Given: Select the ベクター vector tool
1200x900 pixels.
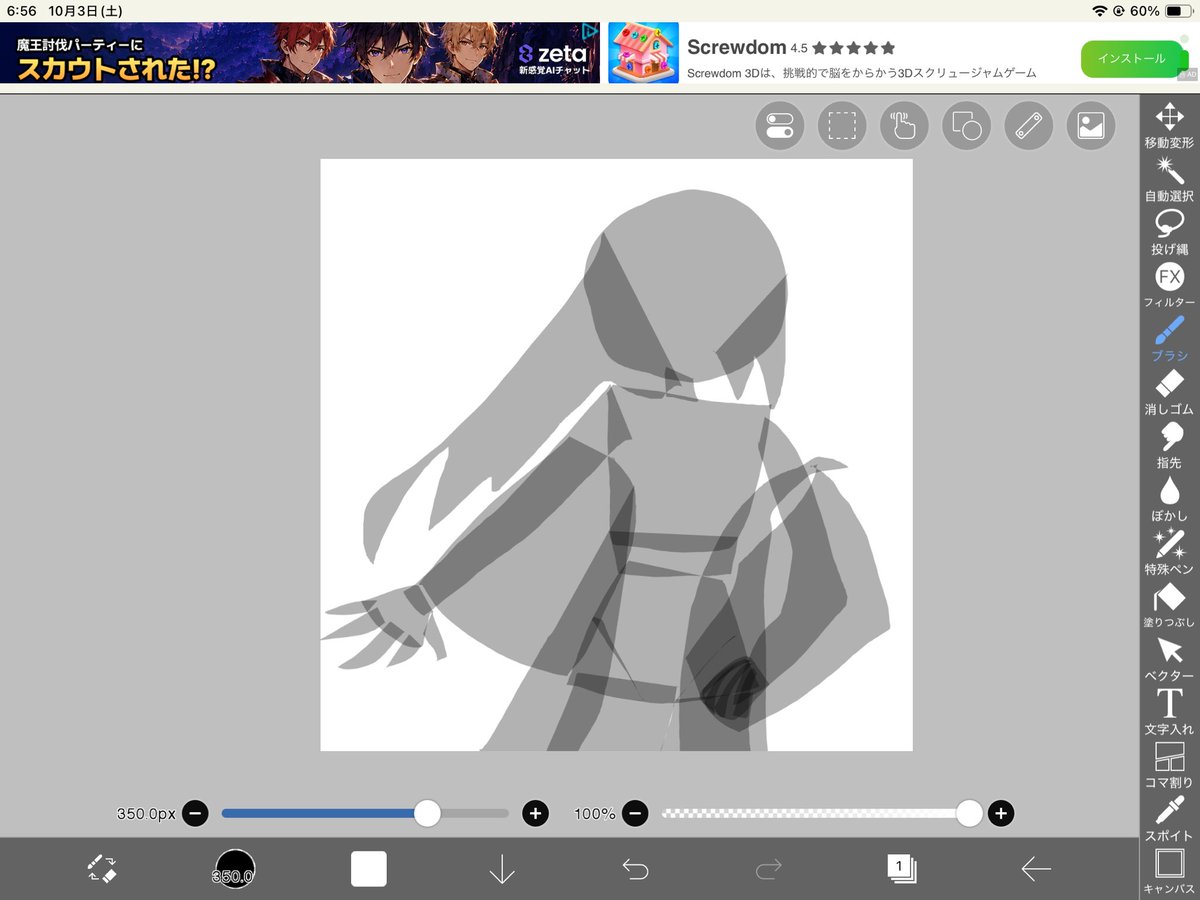Looking at the screenshot, I should tap(1169, 659).
